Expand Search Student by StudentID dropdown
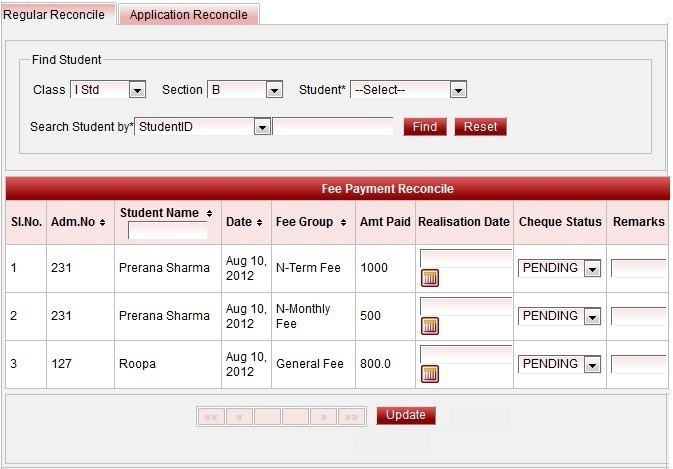673x469 pixels. [261, 127]
